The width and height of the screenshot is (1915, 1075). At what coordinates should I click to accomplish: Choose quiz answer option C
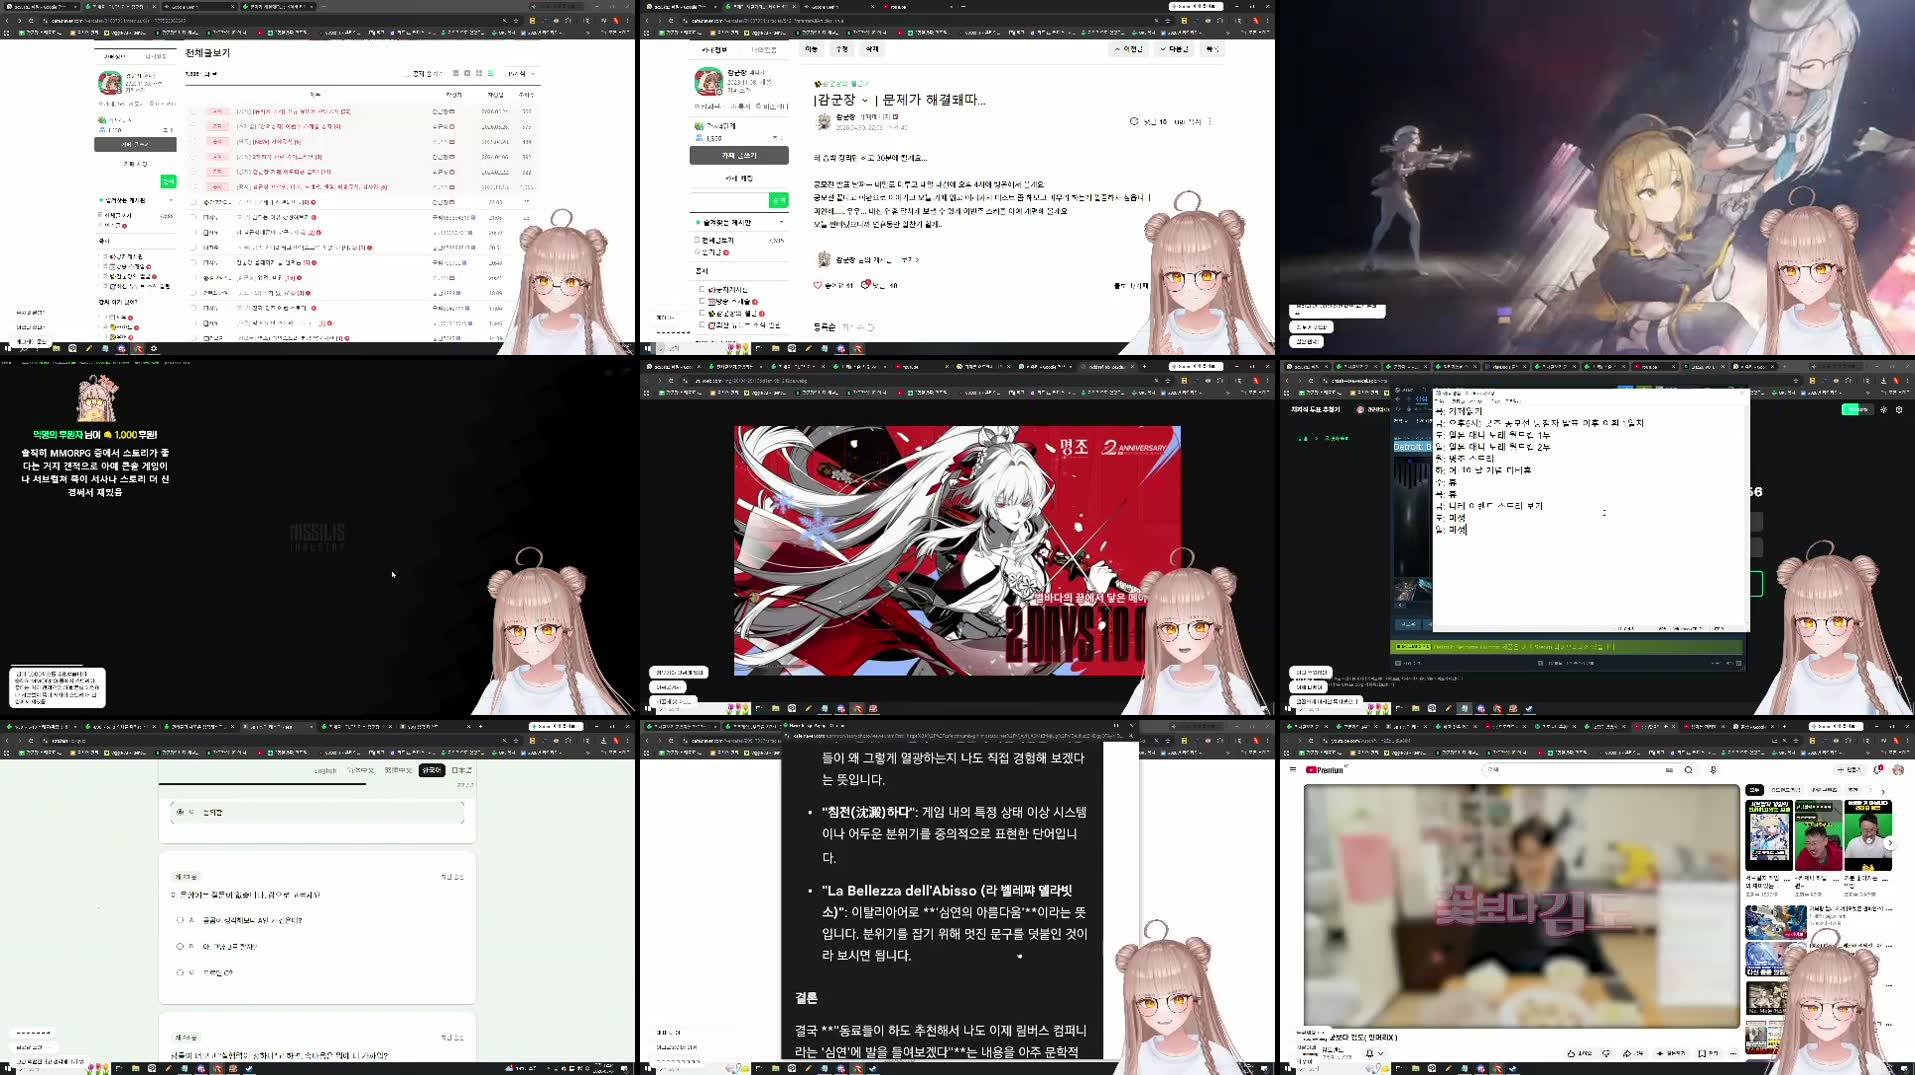[180, 972]
